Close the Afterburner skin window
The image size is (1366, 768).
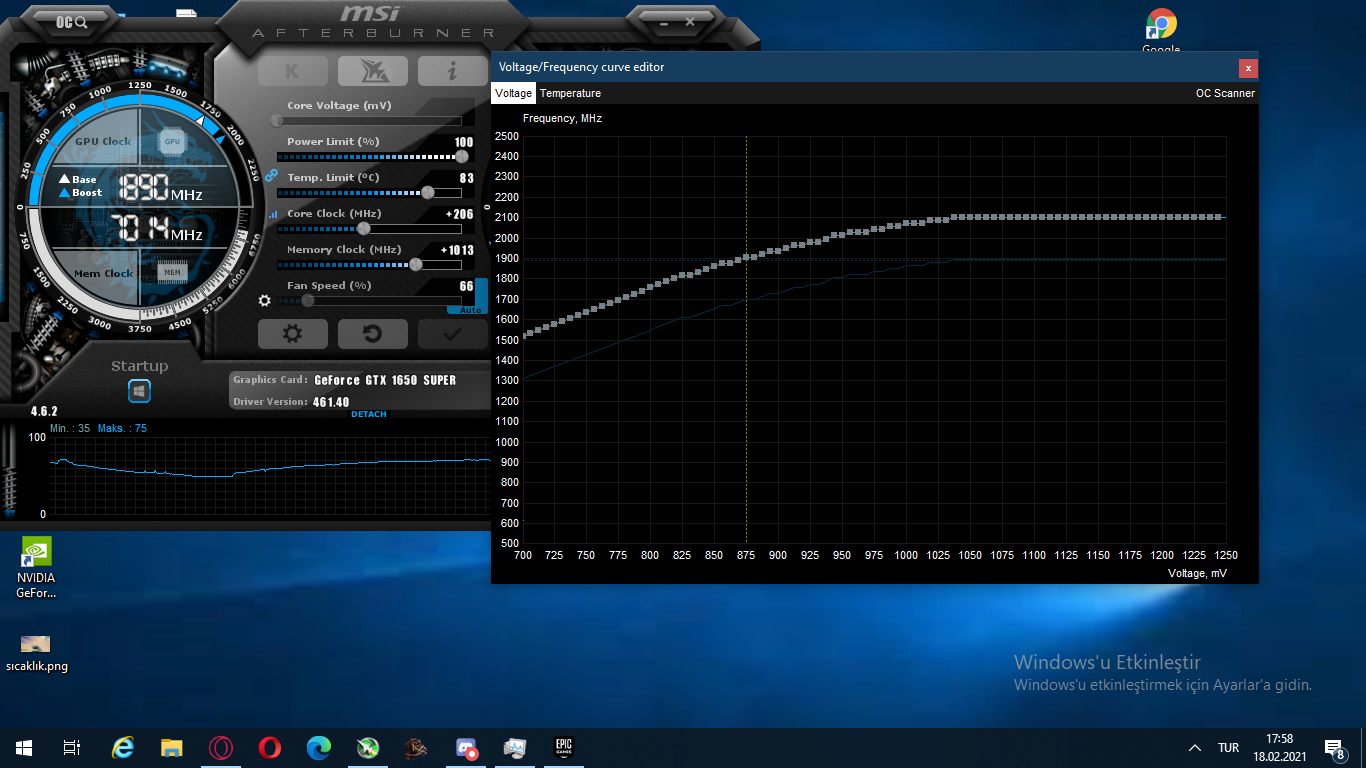690,21
